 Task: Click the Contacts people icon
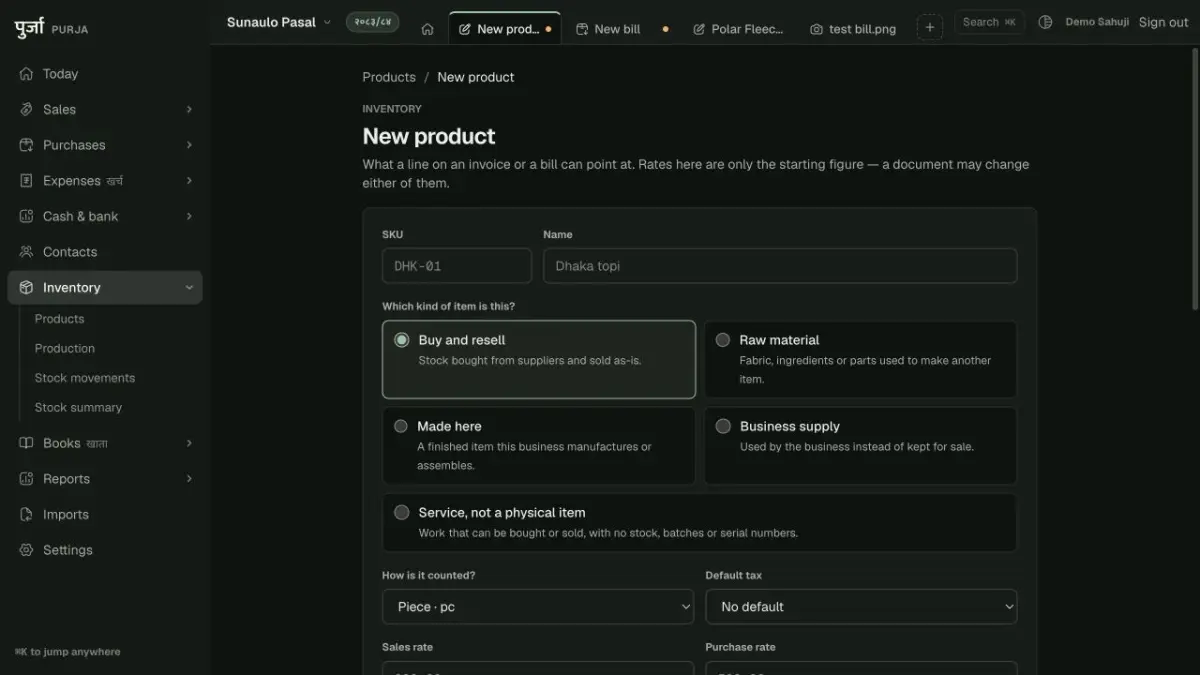pyautogui.click(x=26, y=252)
